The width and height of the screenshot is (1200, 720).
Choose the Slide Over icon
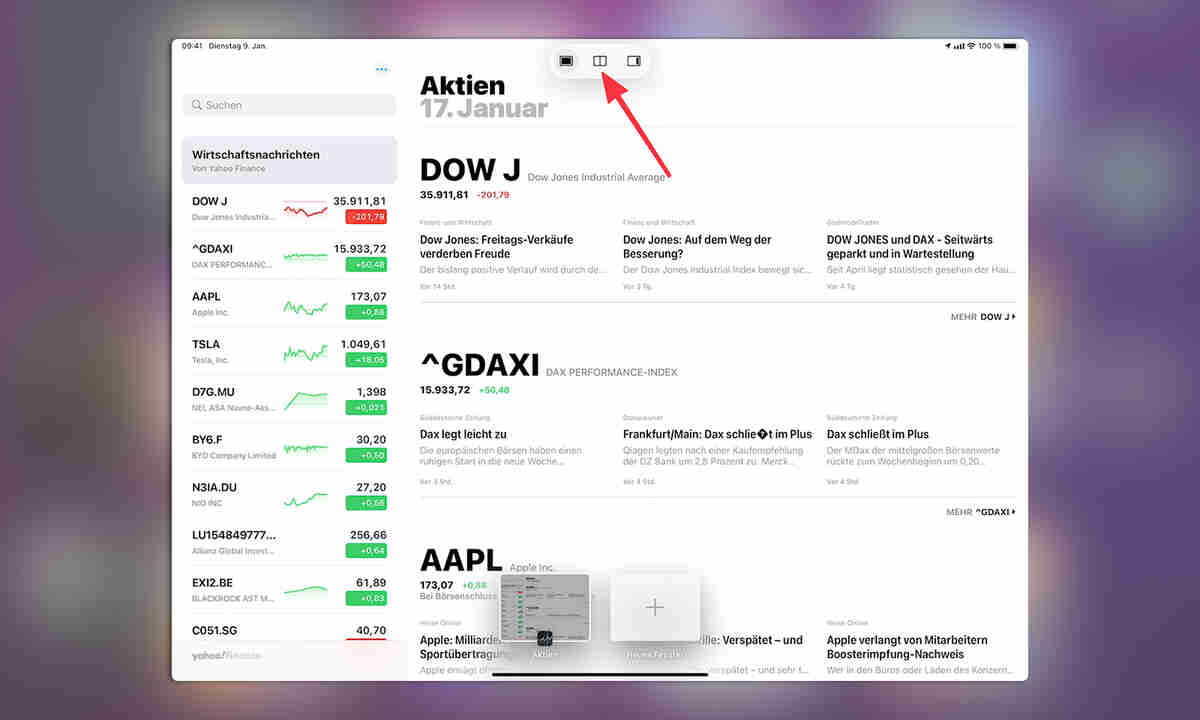pyautogui.click(x=632, y=60)
